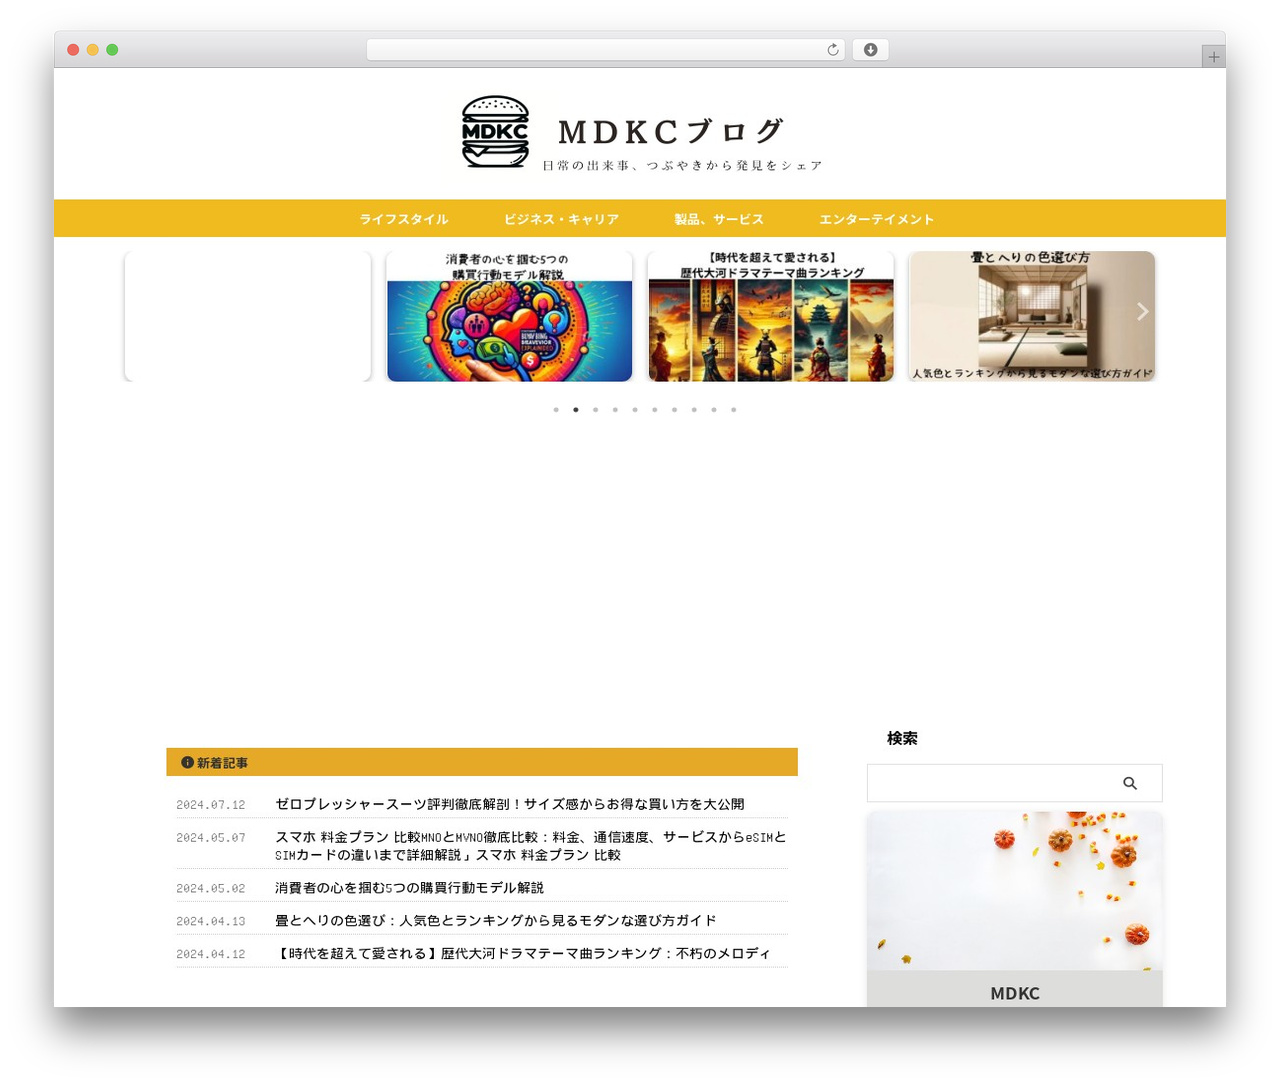Select the first carousel pagination dot

[x=556, y=410]
